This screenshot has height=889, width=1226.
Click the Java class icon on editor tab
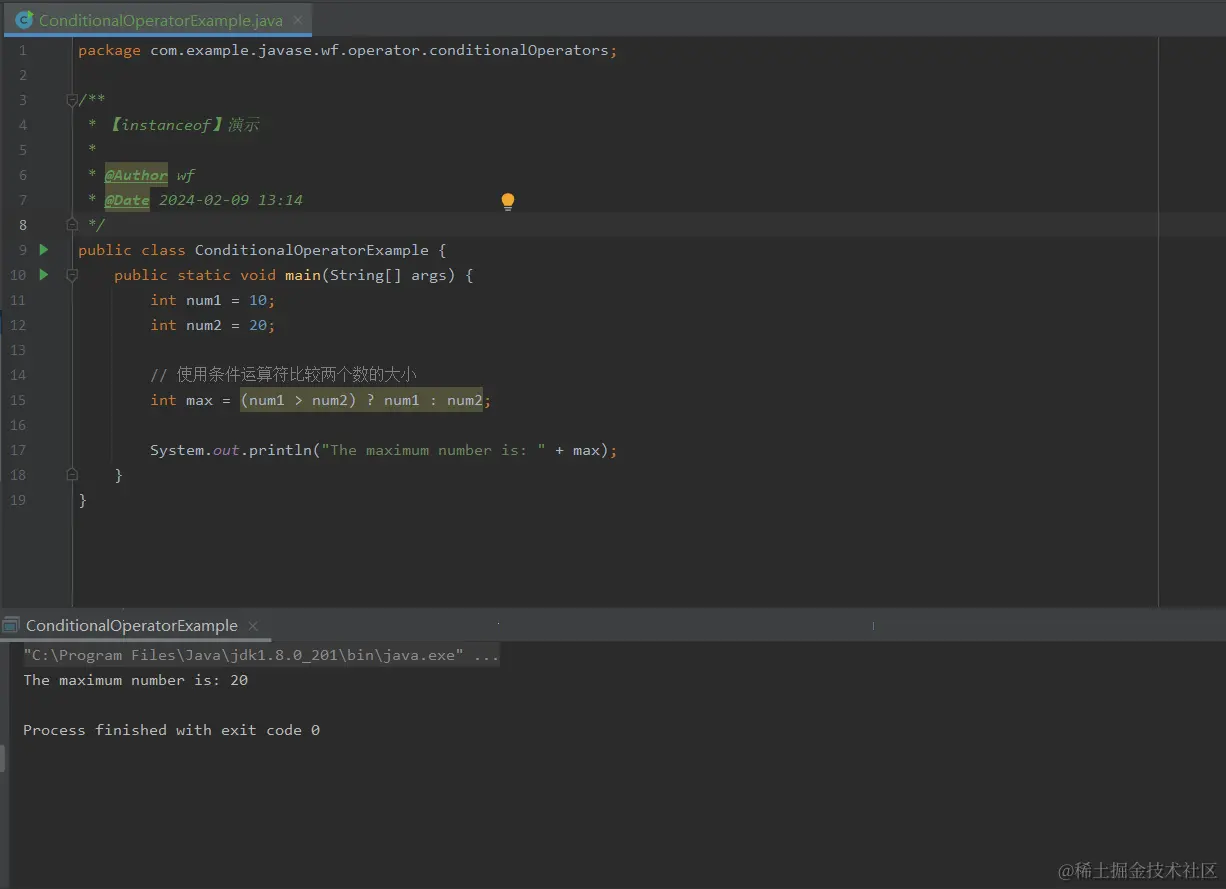click(x=24, y=20)
